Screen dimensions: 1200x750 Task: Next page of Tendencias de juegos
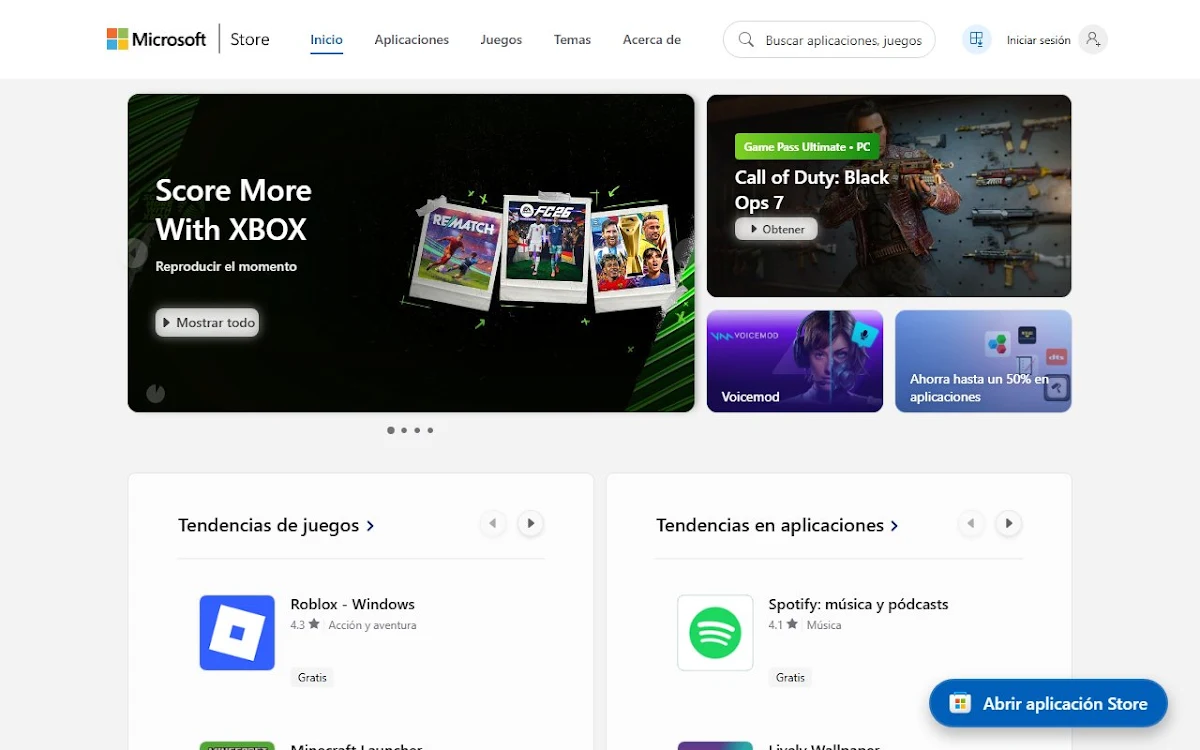pyautogui.click(x=531, y=523)
